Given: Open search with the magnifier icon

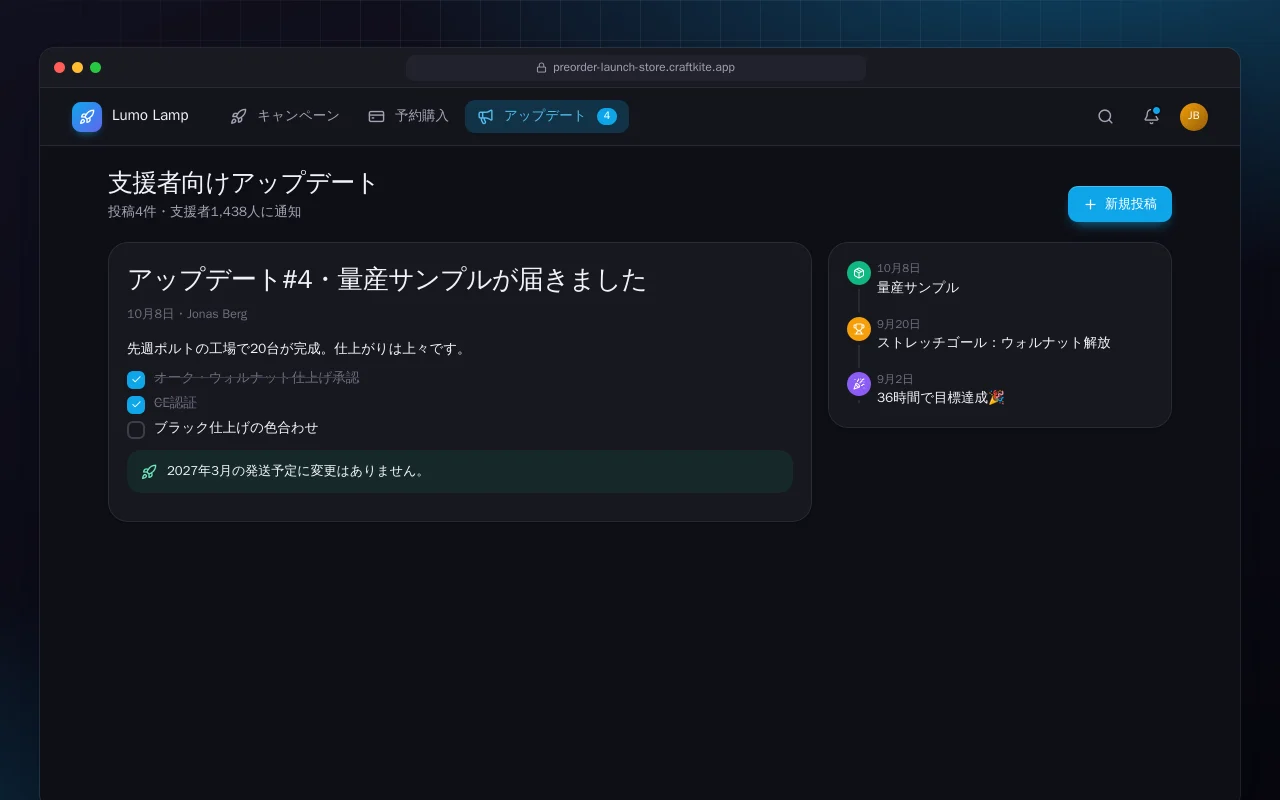Looking at the screenshot, I should coord(1105,116).
